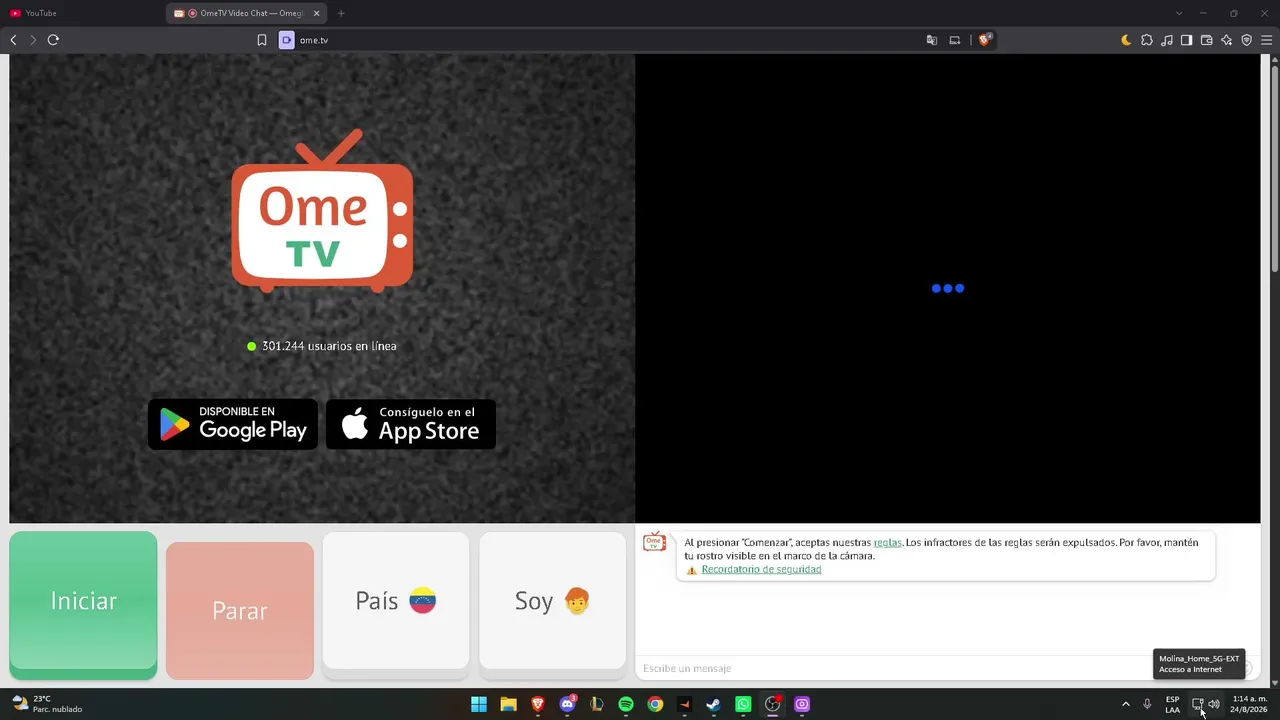
Task: Click the translate page icon
Action: point(932,40)
